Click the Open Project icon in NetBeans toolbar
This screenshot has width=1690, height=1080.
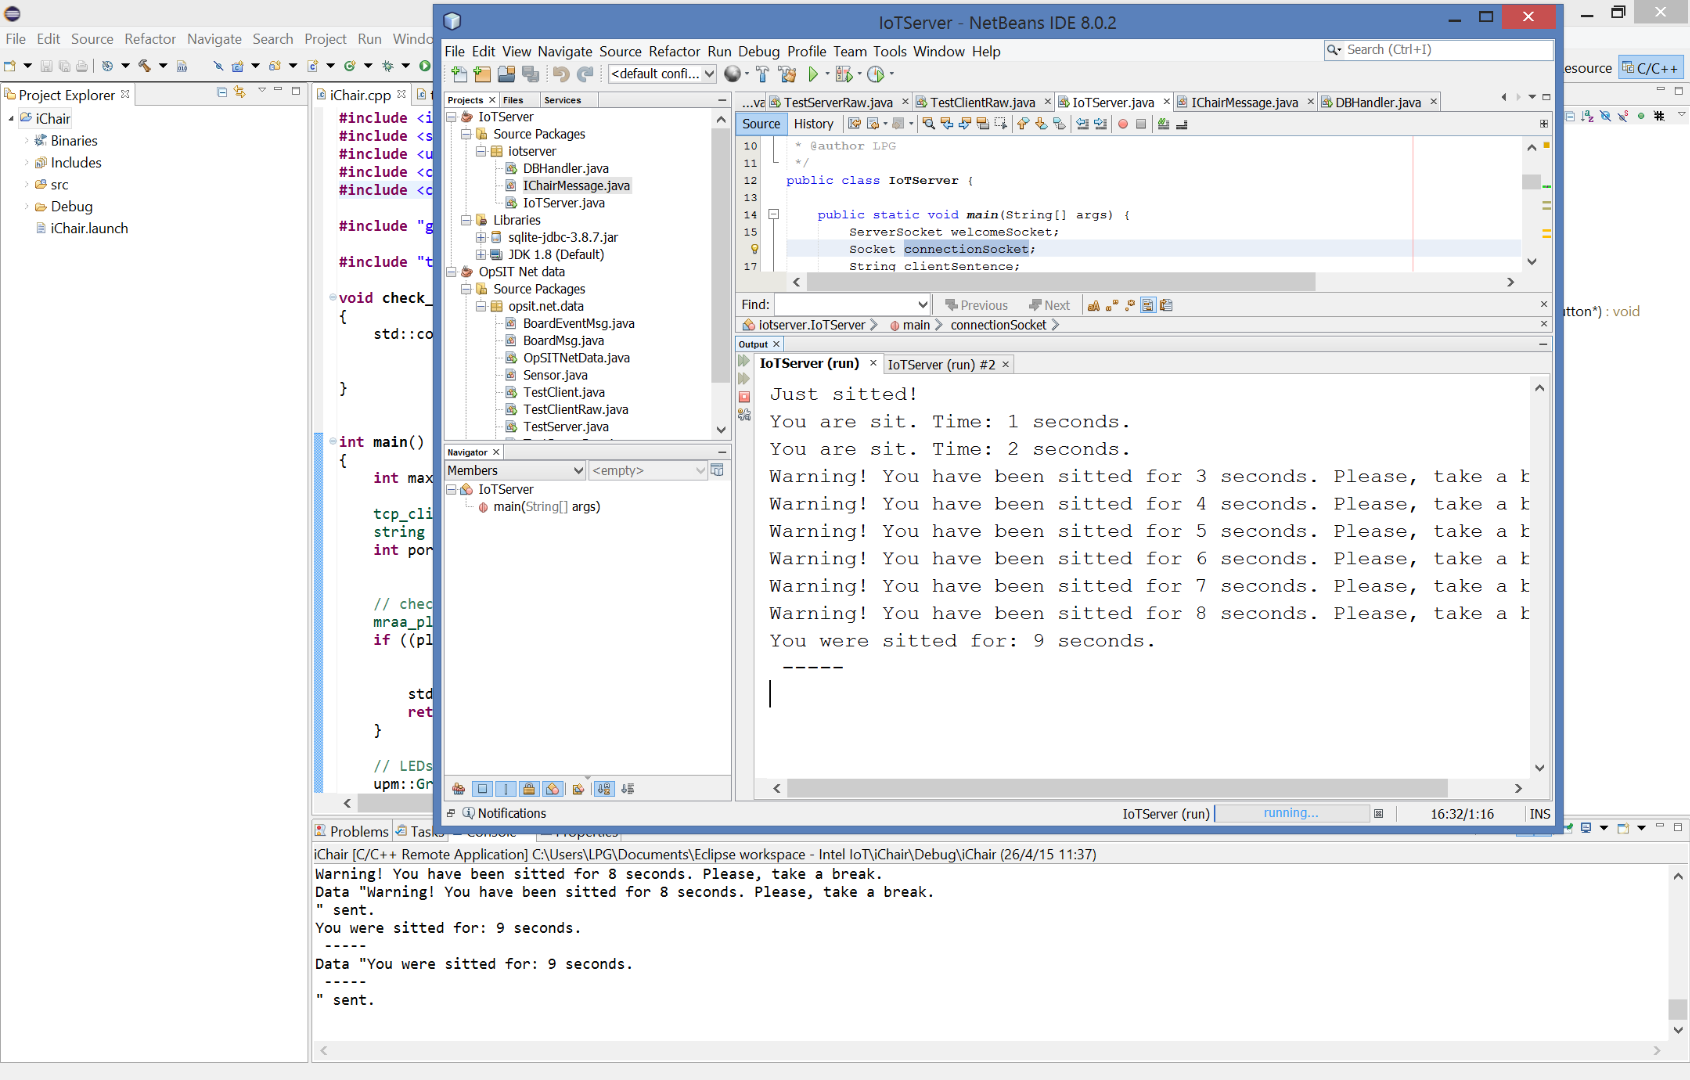(506, 74)
